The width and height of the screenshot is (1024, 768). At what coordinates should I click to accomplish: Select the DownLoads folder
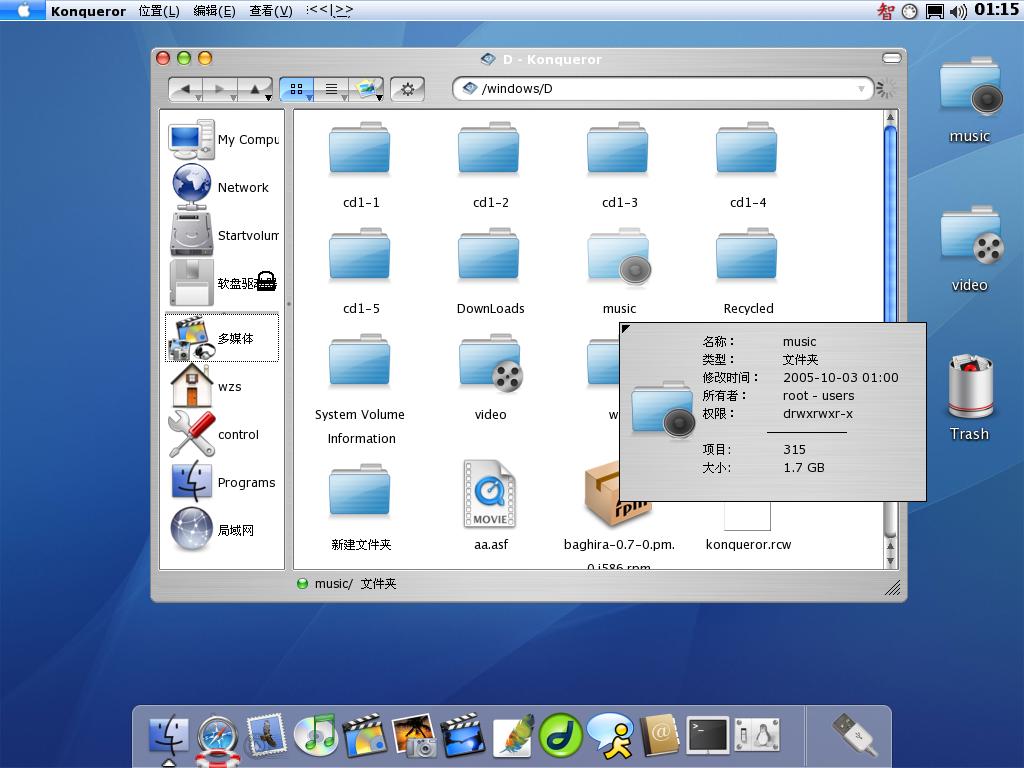(x=490, y=270)
